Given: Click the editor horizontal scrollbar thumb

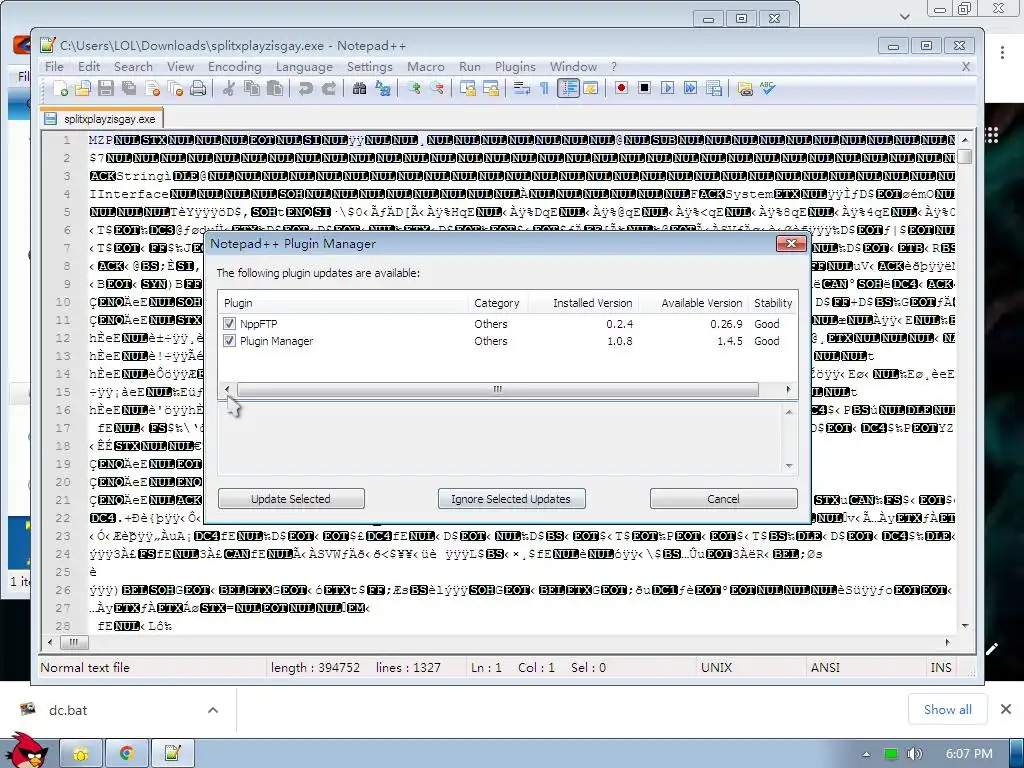Looking at the screenshot, I should click(74, 643).
